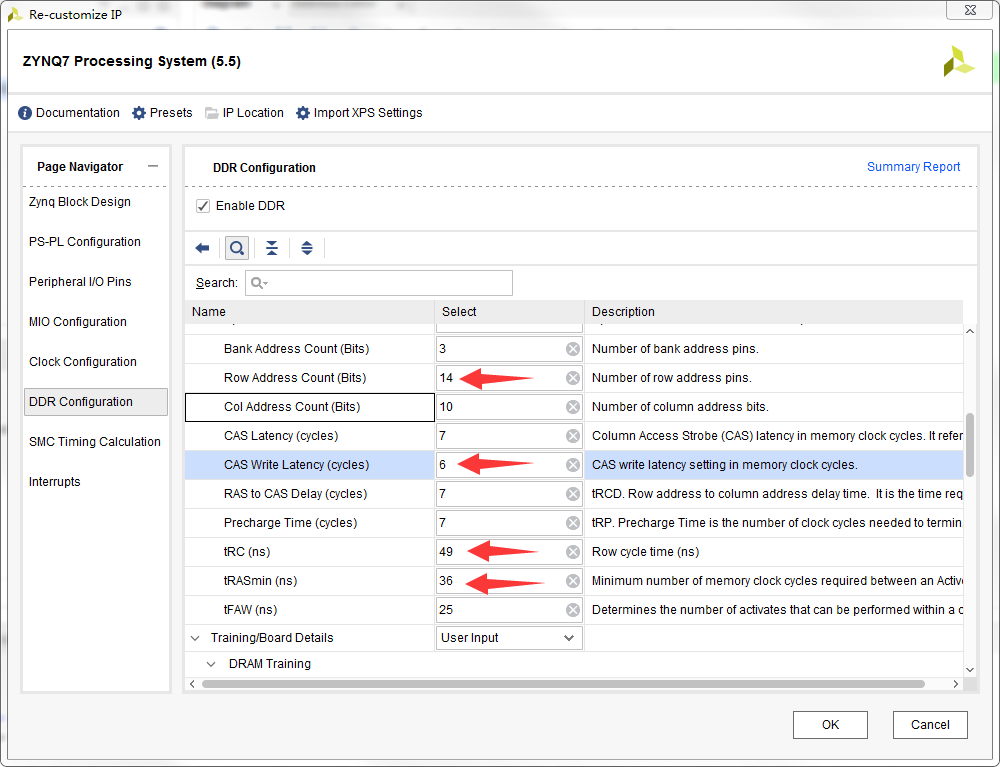Open Presets gear menu
Viewport: 1000px width, 767px height.
[x=162, y=113]
